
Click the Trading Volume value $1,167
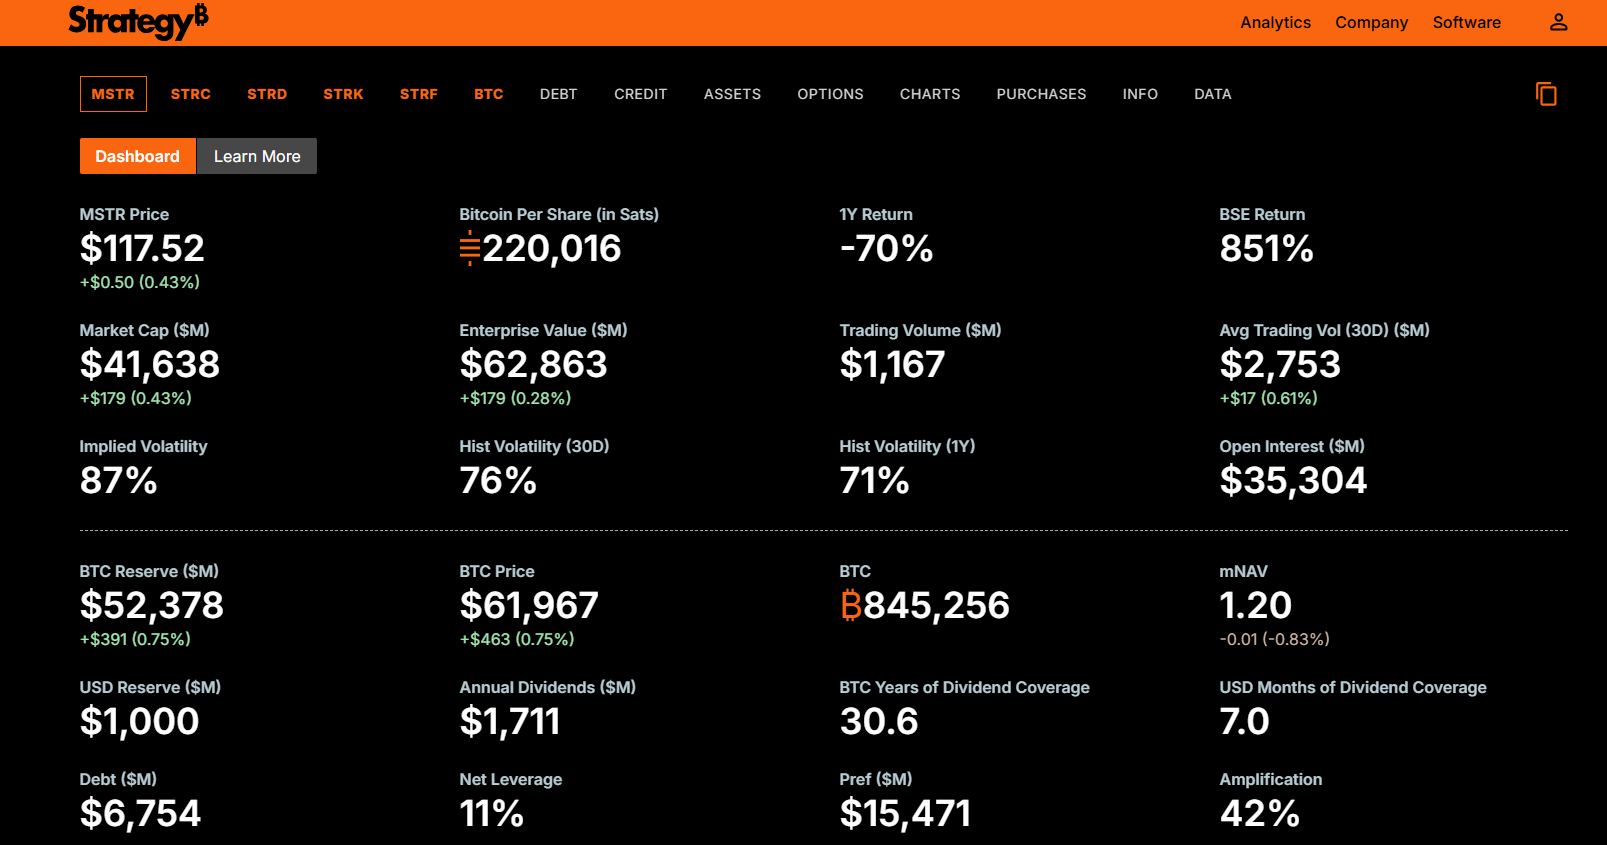[x=892, y=364]
